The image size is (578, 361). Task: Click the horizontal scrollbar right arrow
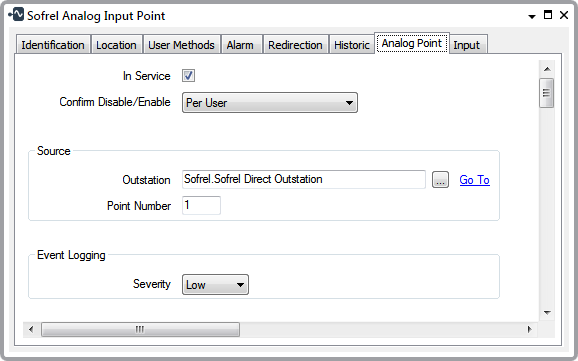(x=530, y=329)
